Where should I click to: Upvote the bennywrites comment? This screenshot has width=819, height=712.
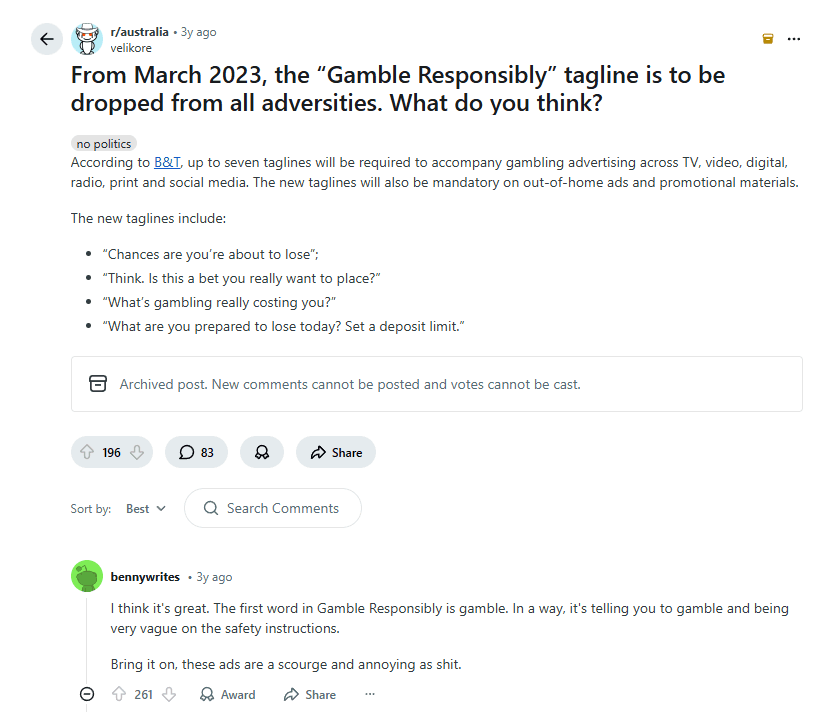pyautogui.click(x=119, y=694)
